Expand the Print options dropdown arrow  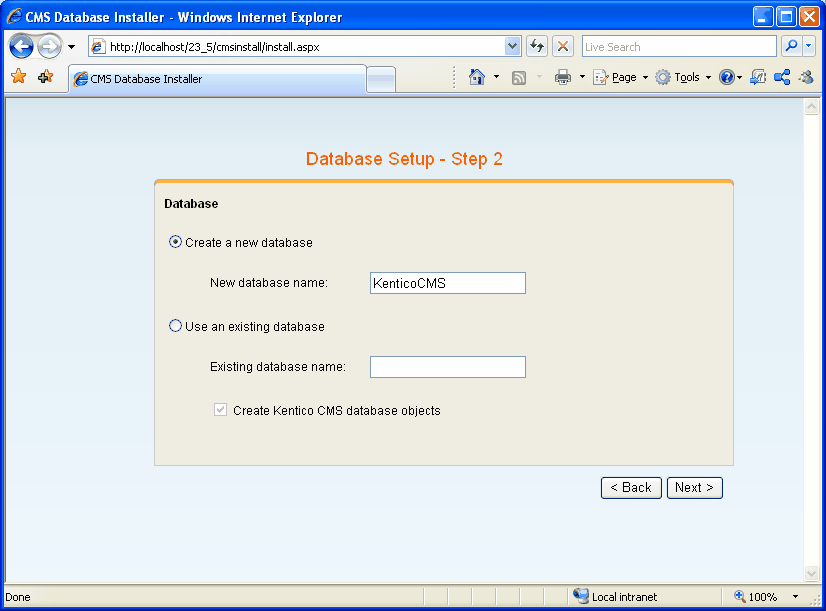(582, 77)
